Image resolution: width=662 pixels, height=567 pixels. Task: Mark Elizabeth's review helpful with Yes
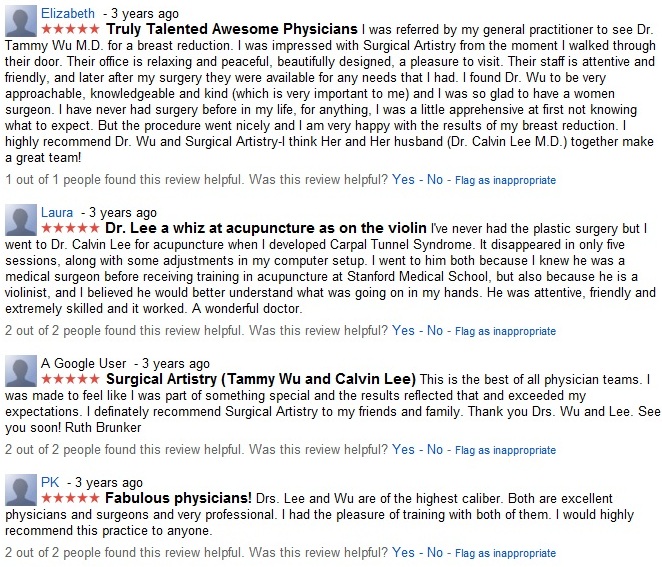tap(403, 180)
